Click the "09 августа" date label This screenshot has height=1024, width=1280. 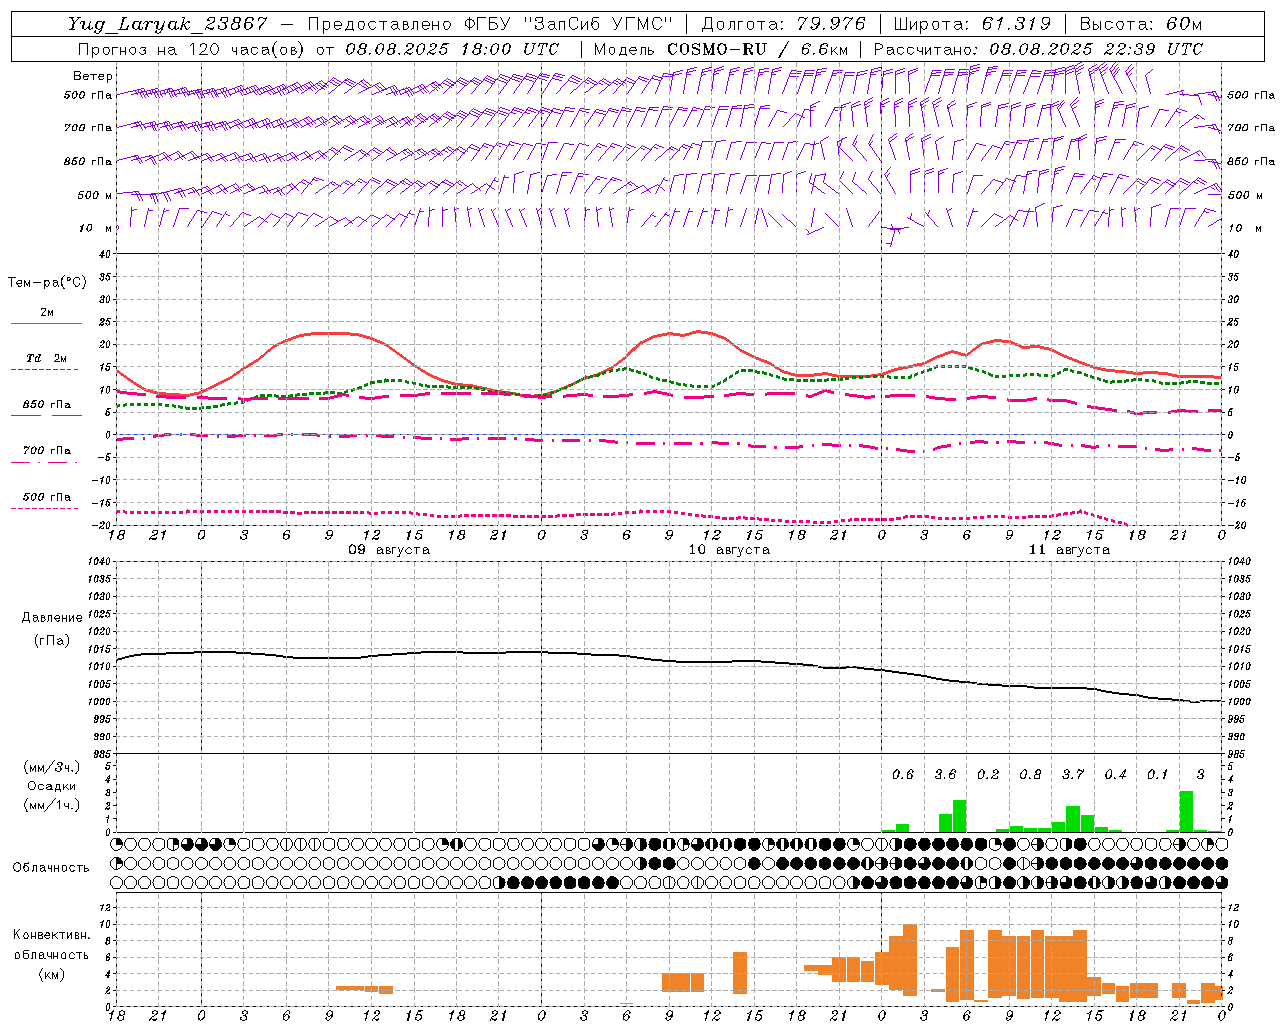click(389, 550)
